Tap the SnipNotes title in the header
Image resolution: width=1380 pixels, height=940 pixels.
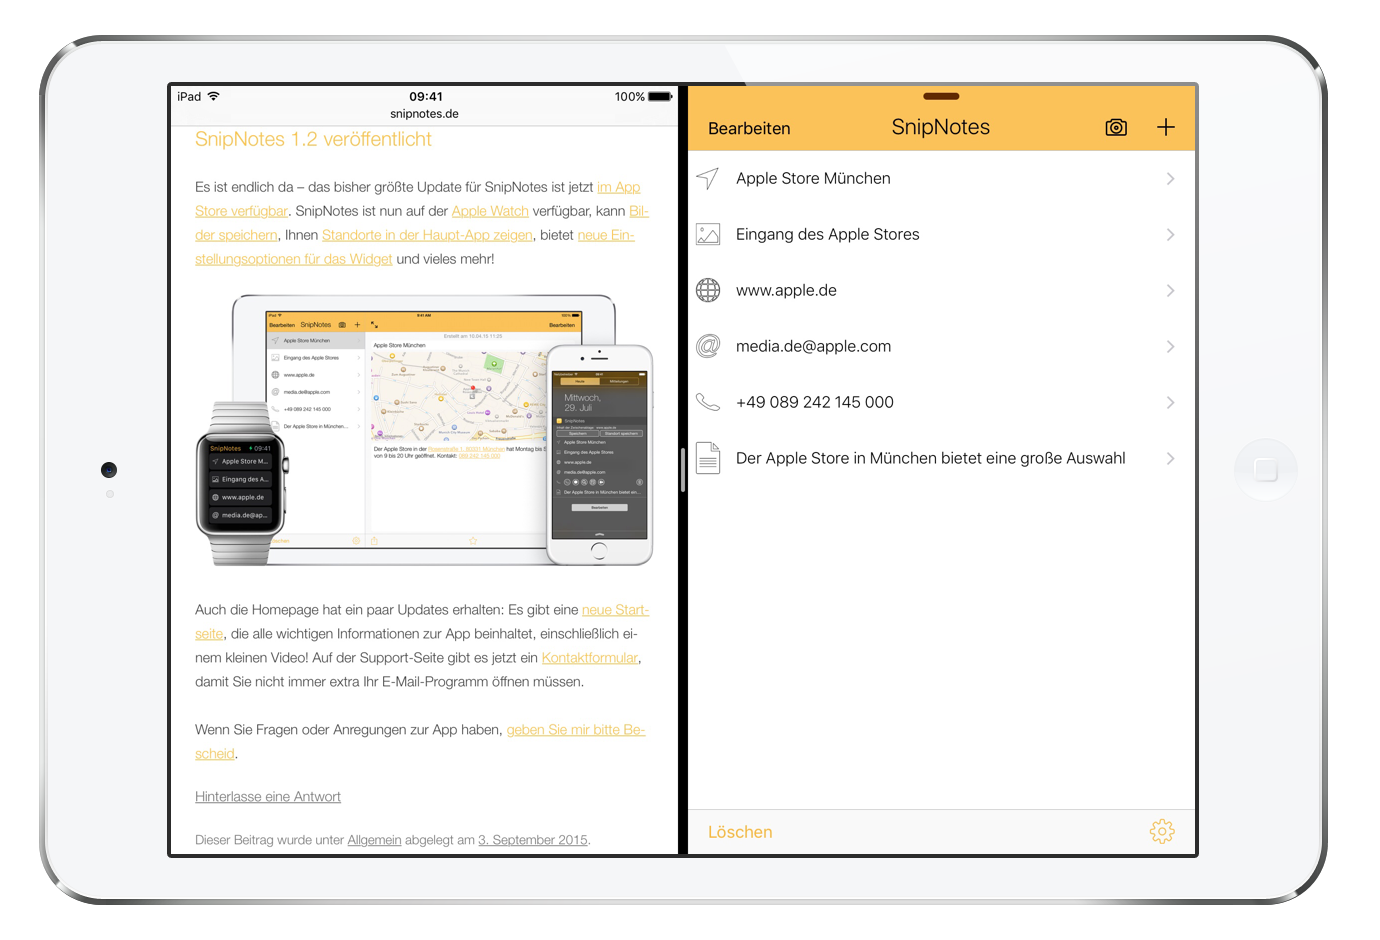941,127
